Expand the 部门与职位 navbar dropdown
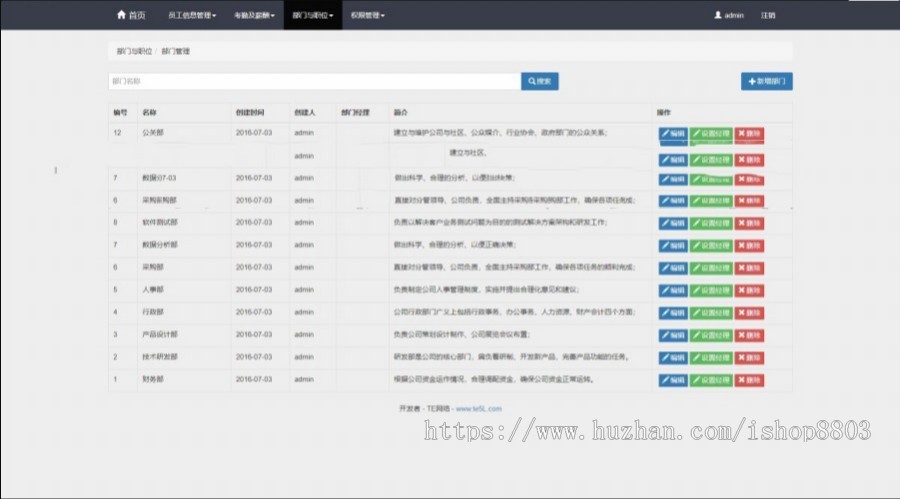 click(x=313, y=16)
